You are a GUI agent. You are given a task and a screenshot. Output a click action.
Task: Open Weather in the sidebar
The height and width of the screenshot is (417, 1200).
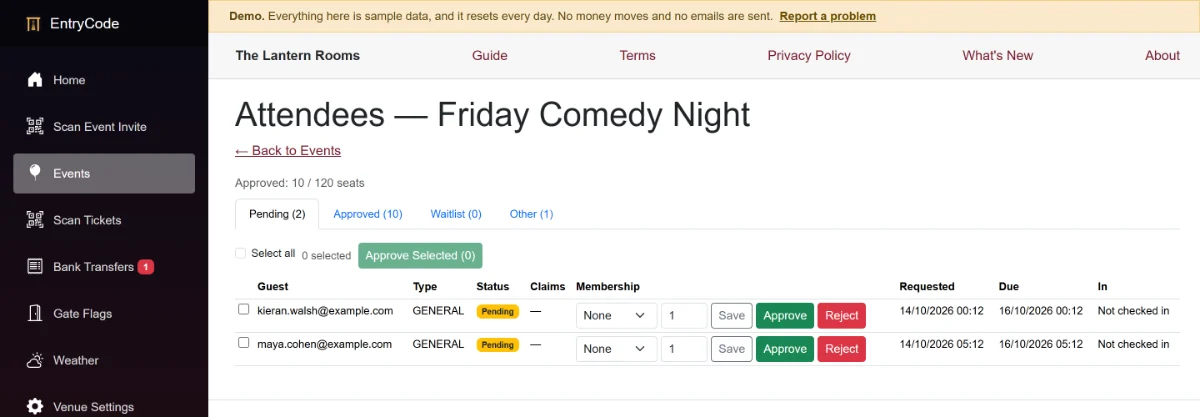104,360
